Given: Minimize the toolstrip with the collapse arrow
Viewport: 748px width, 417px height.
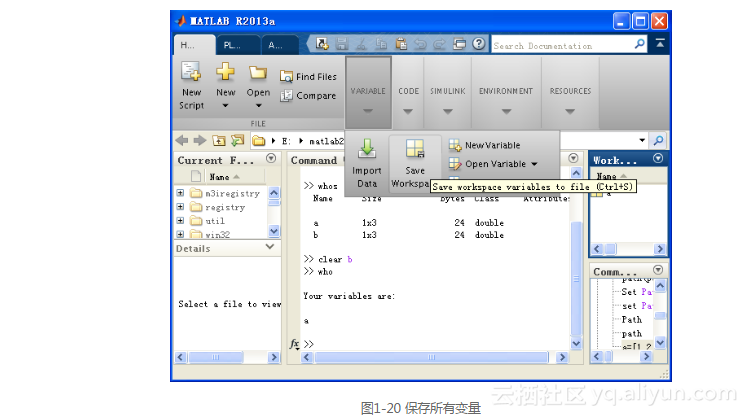Looking at the screenshot, I should 660,43.
